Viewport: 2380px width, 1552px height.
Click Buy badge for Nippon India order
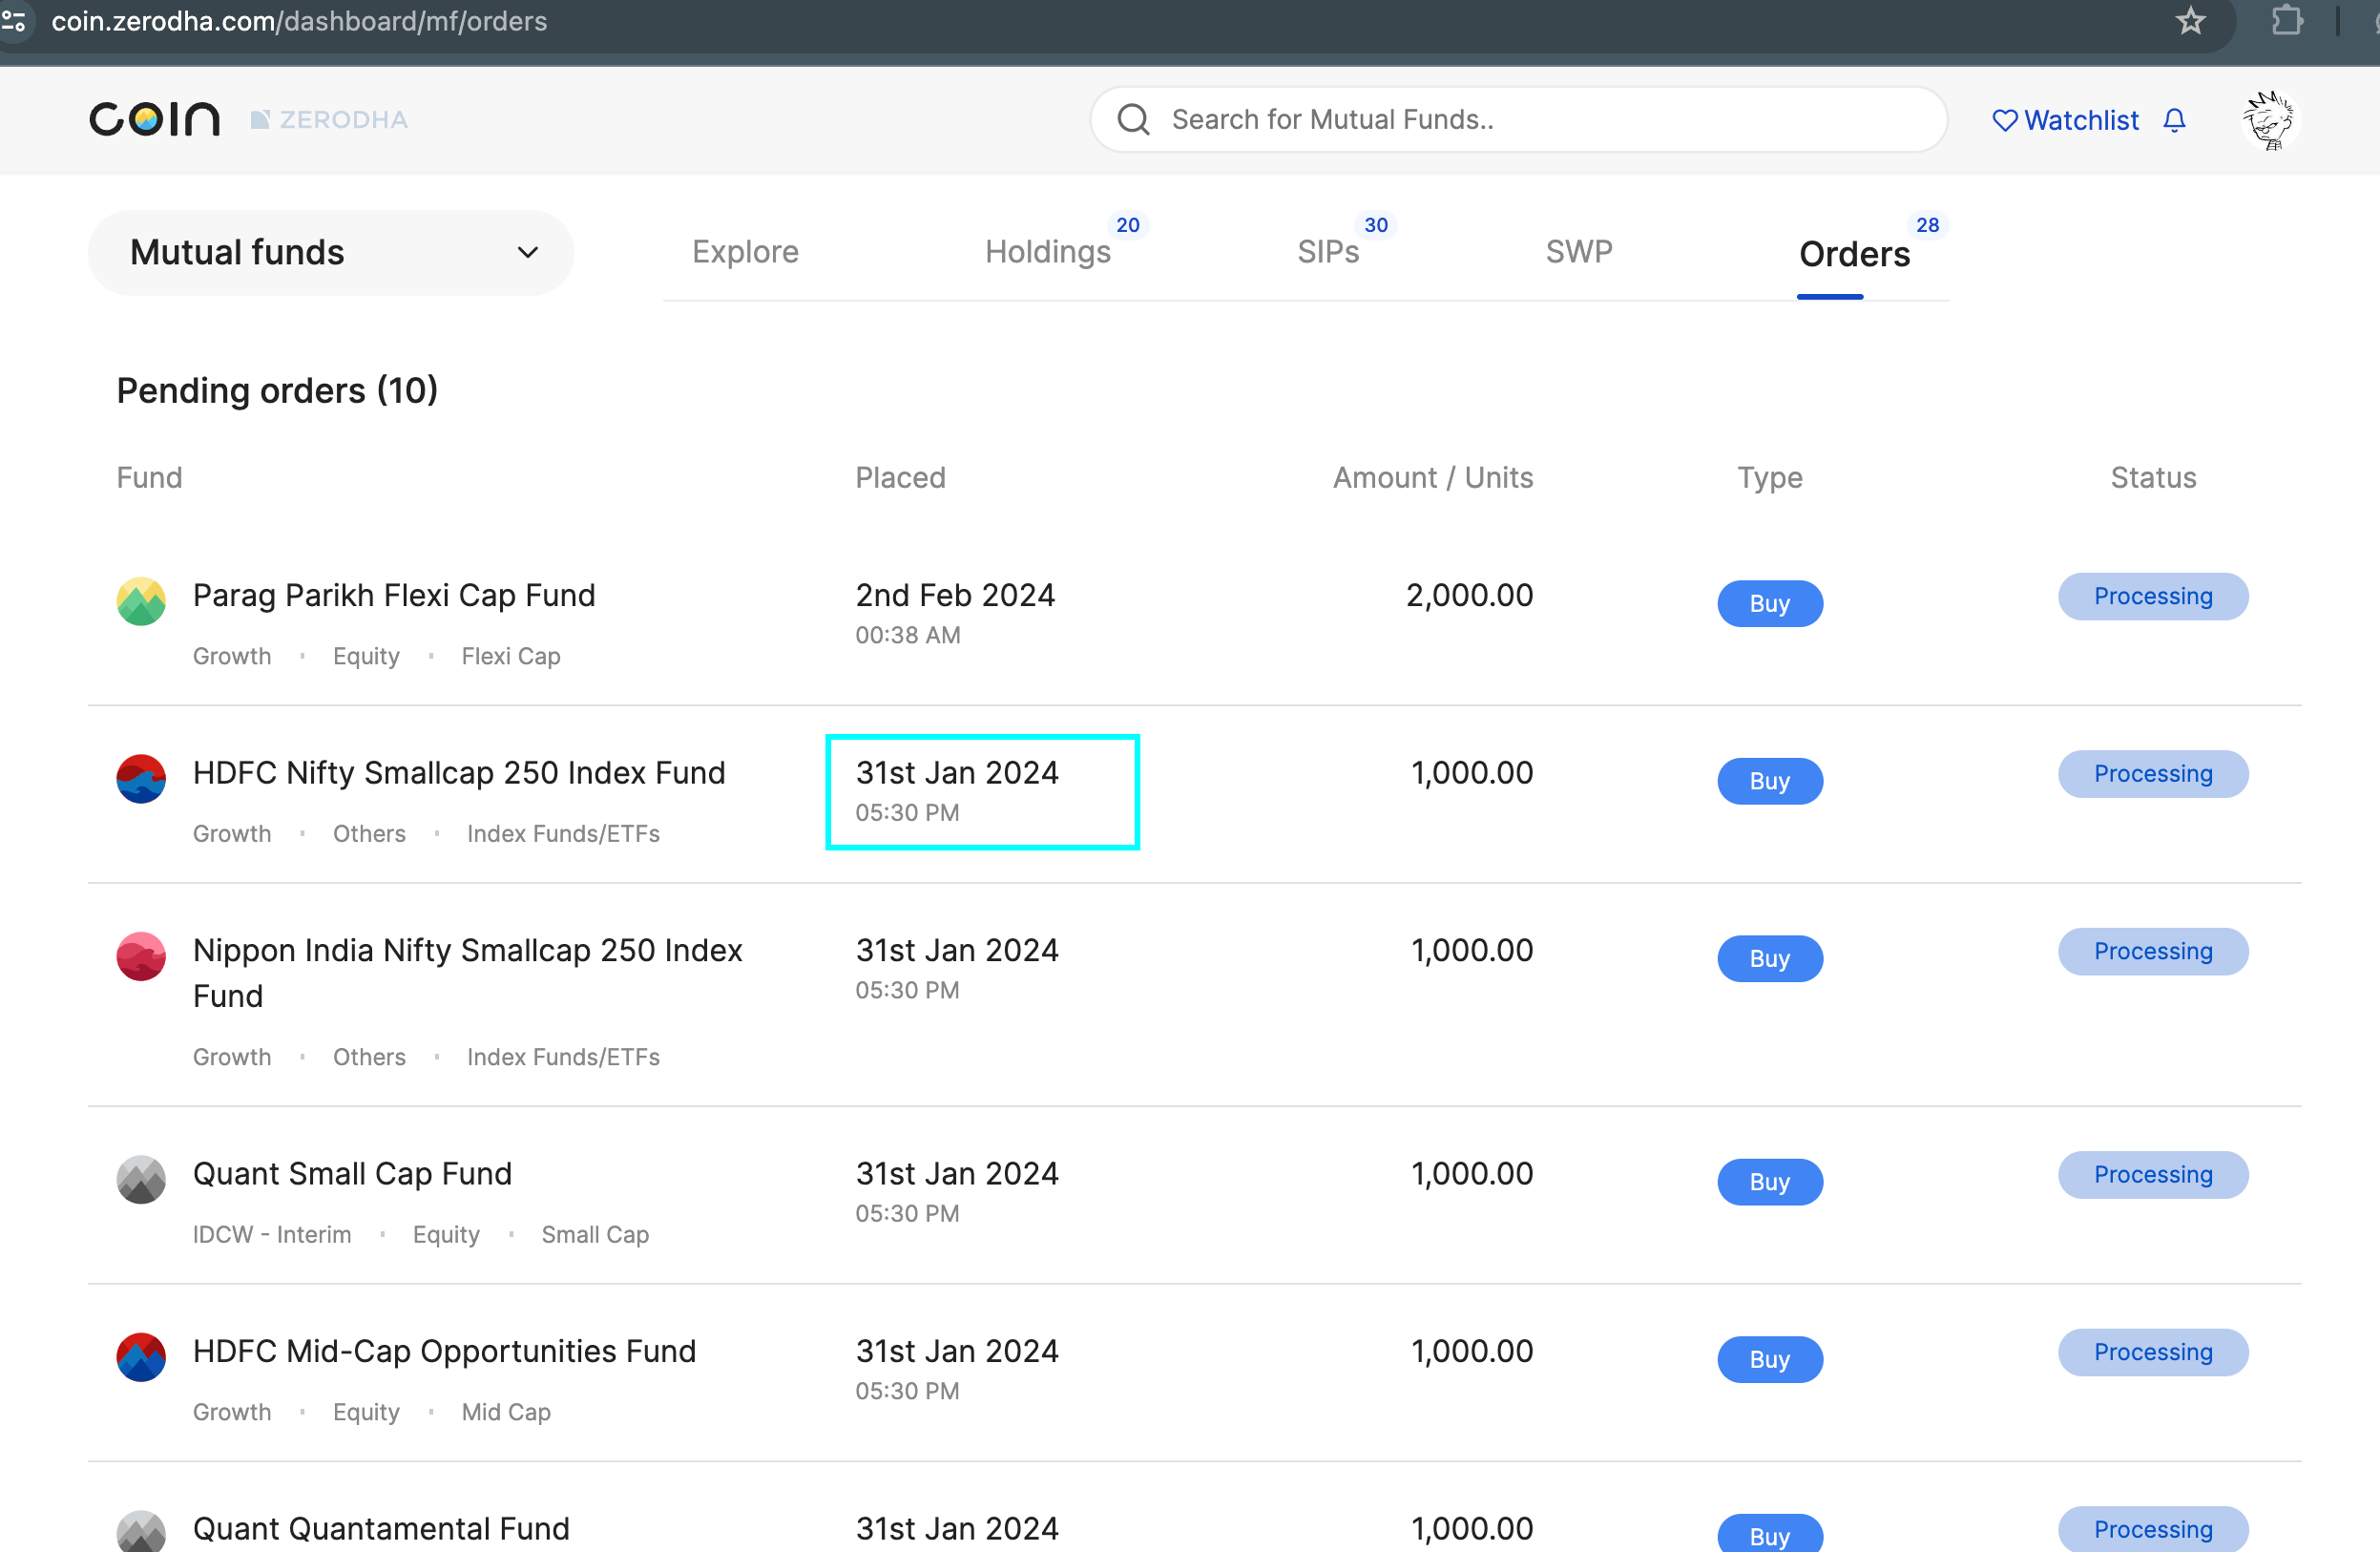tap(1770, 958)
